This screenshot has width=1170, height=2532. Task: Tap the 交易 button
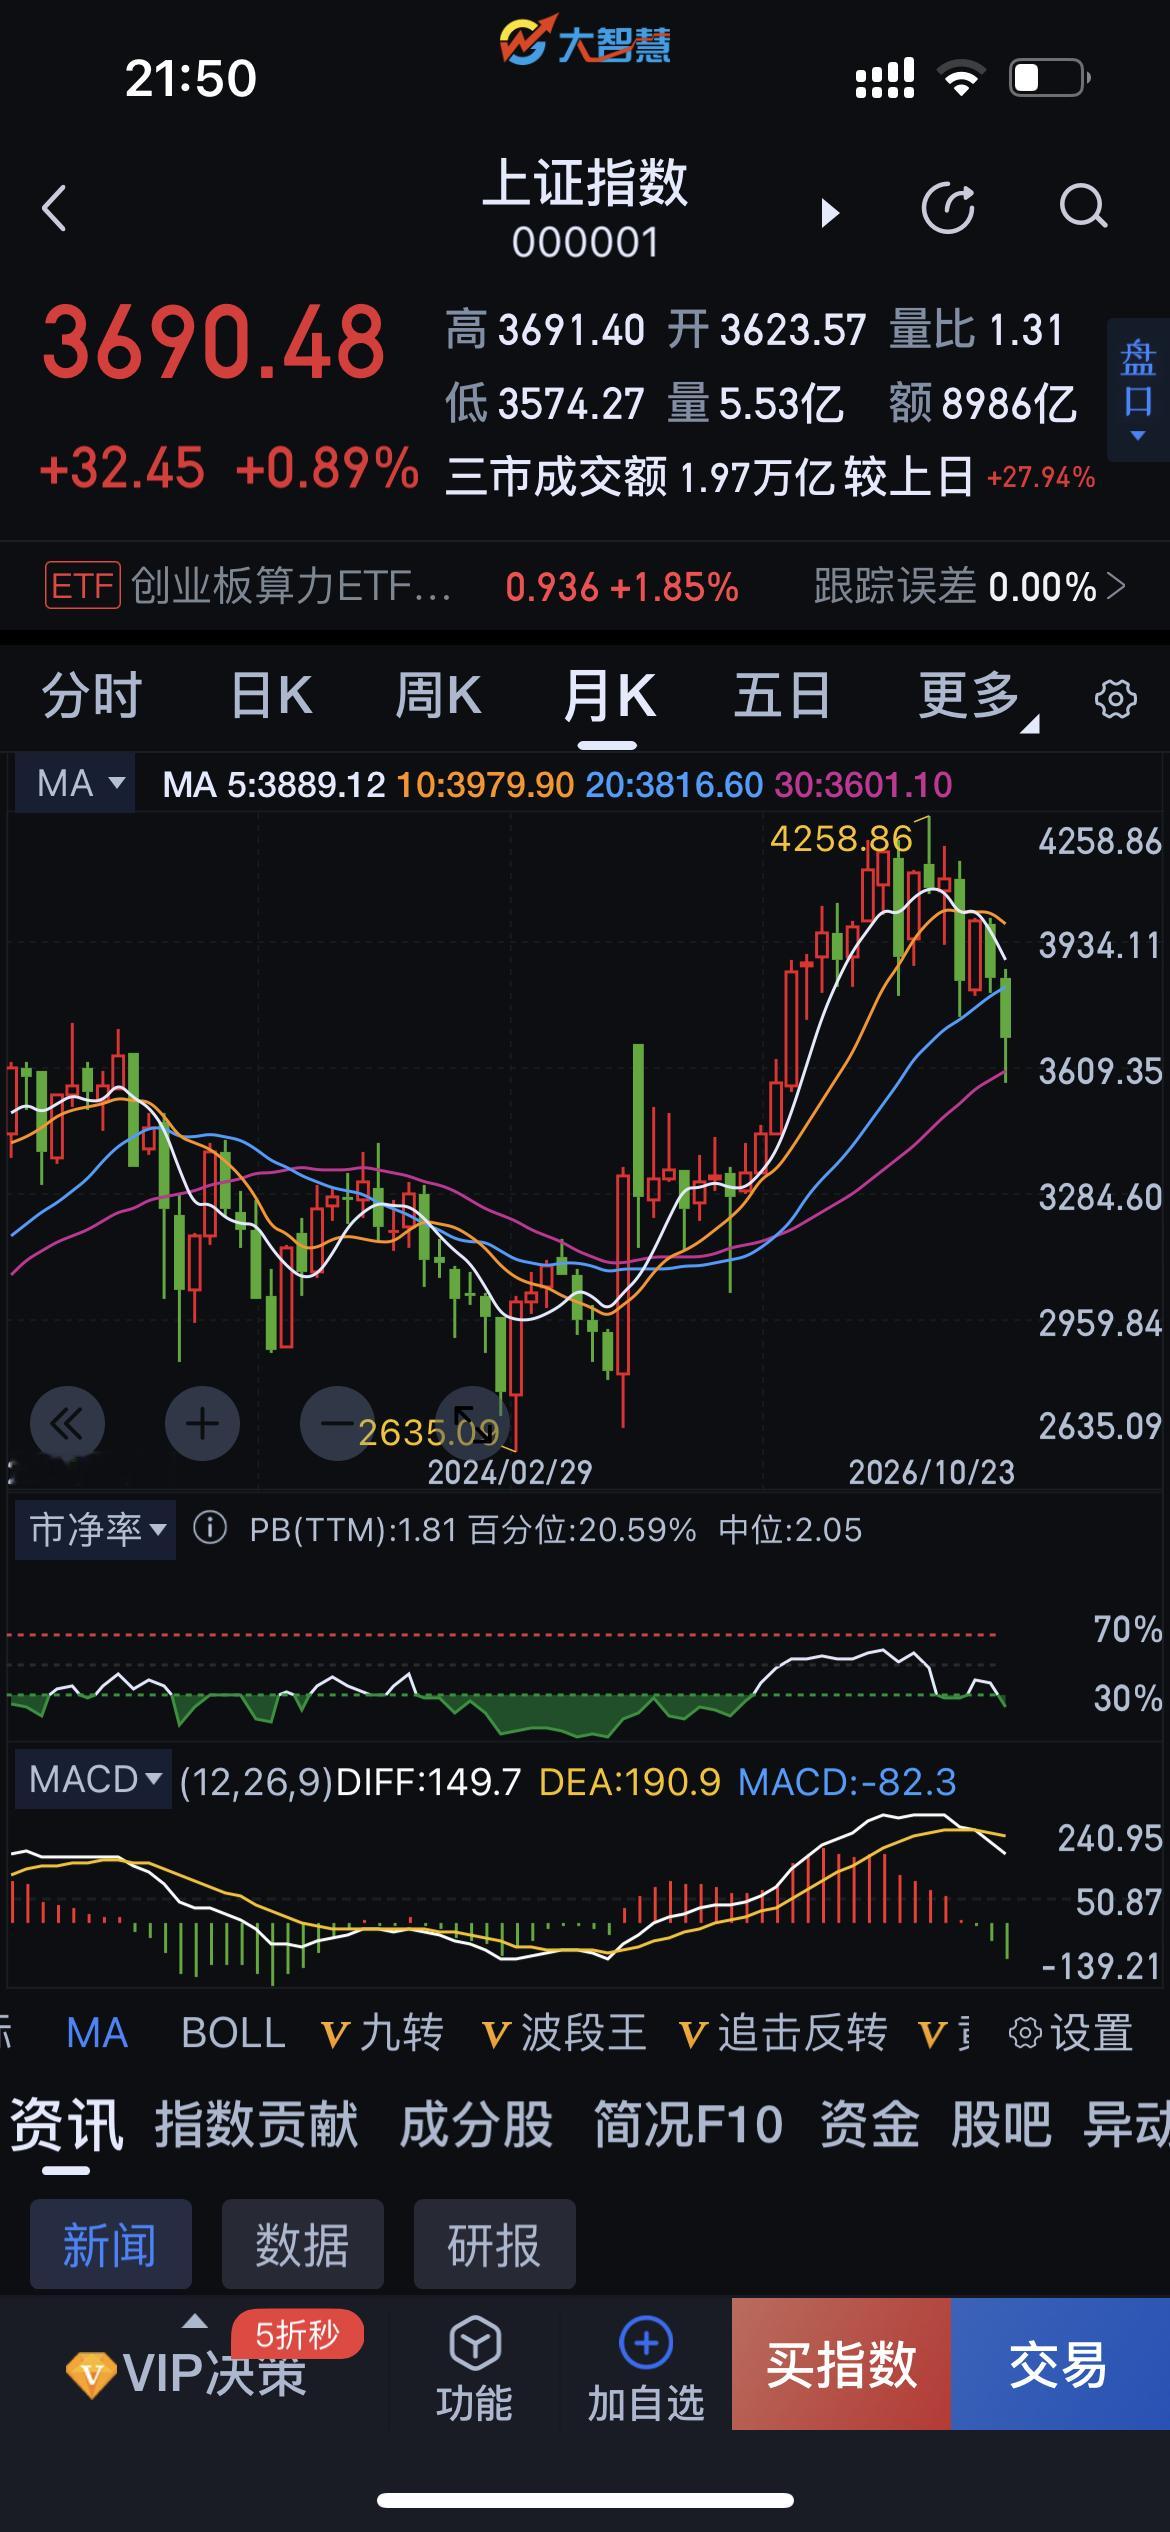tap(1060, 2364)
